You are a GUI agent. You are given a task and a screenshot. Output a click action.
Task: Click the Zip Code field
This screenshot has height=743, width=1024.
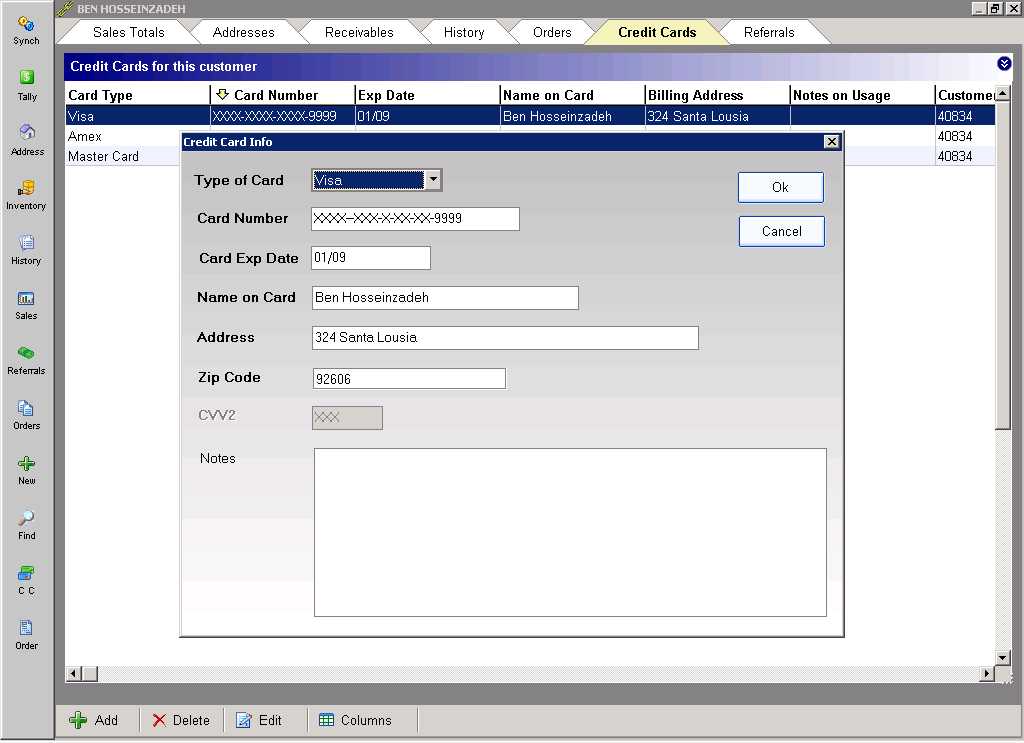[x=408, y=379]
